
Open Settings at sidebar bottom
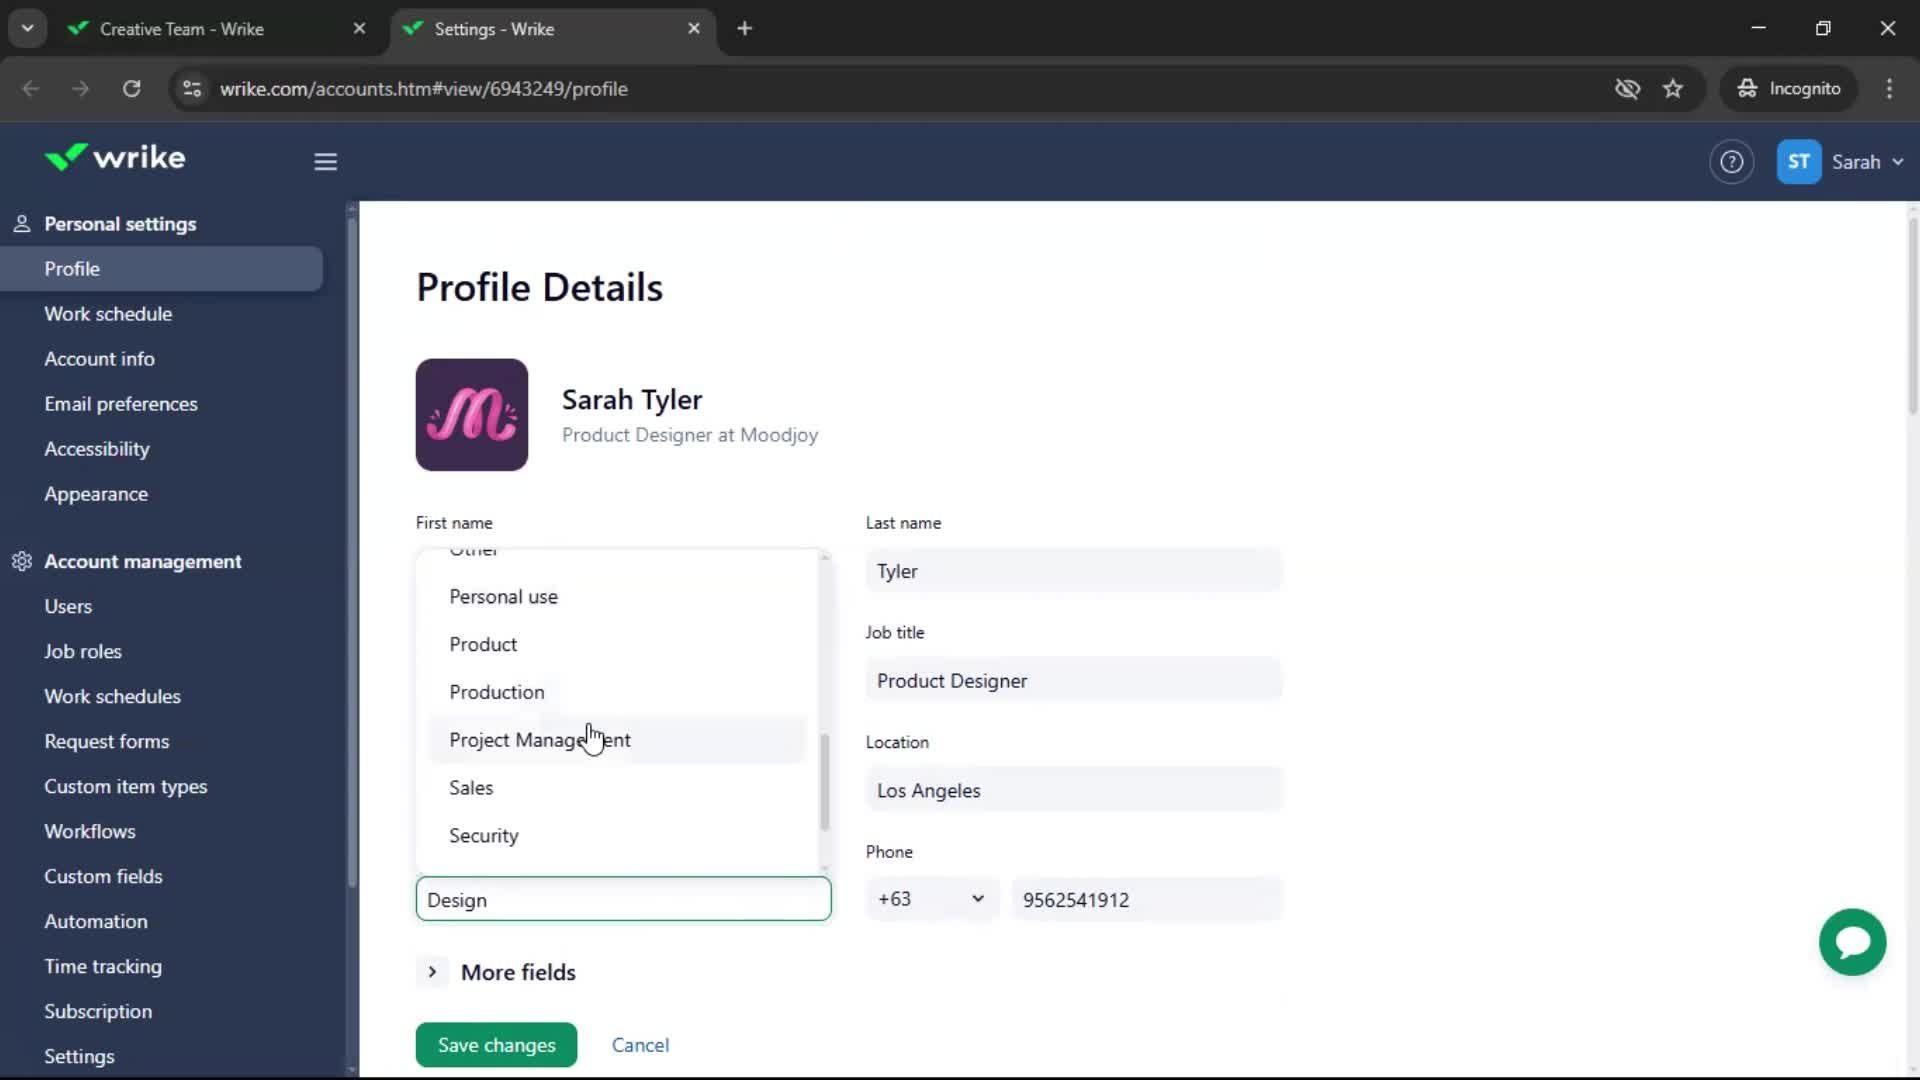click(79, 1056)
